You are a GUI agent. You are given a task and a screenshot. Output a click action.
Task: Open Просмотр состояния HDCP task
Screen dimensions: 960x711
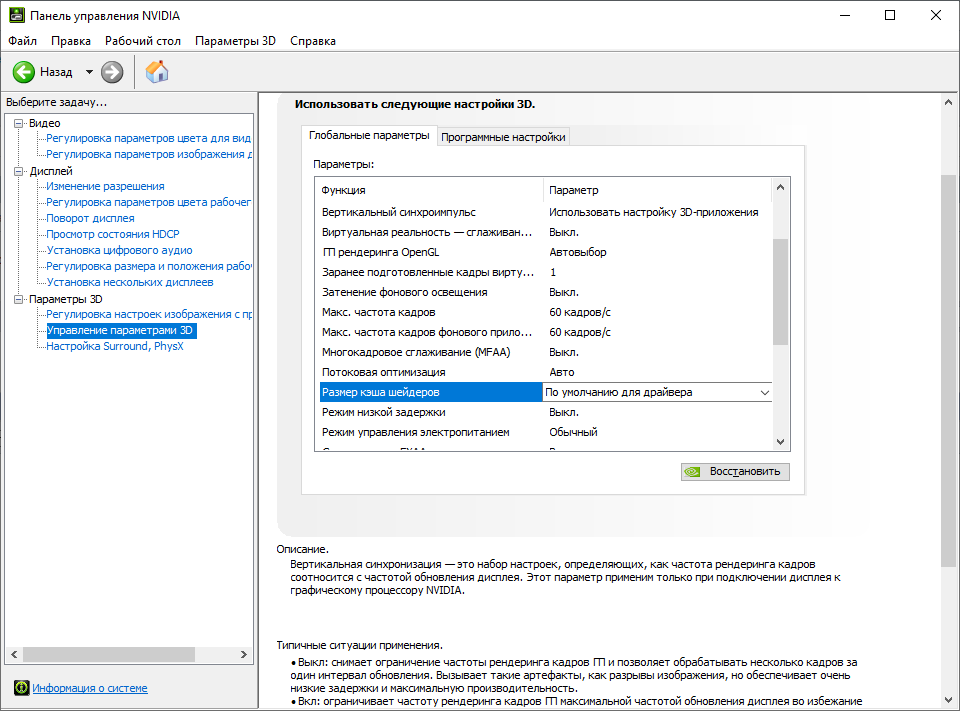(x=113, y=234)
